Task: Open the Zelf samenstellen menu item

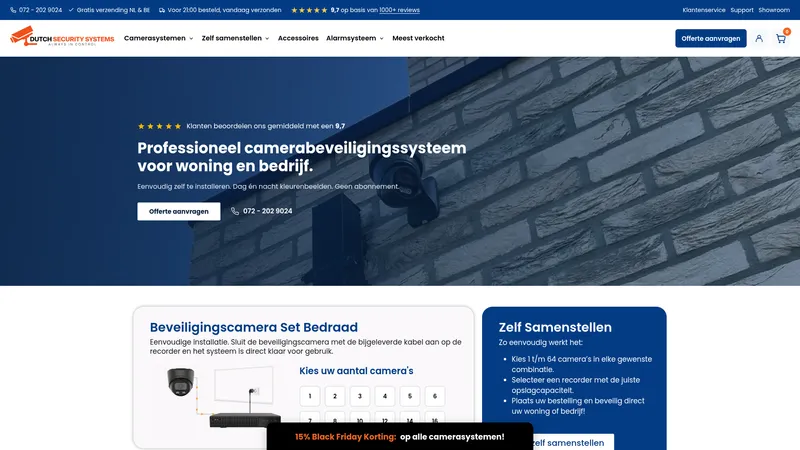Action: pyautogui.click(x=232, y=38)
